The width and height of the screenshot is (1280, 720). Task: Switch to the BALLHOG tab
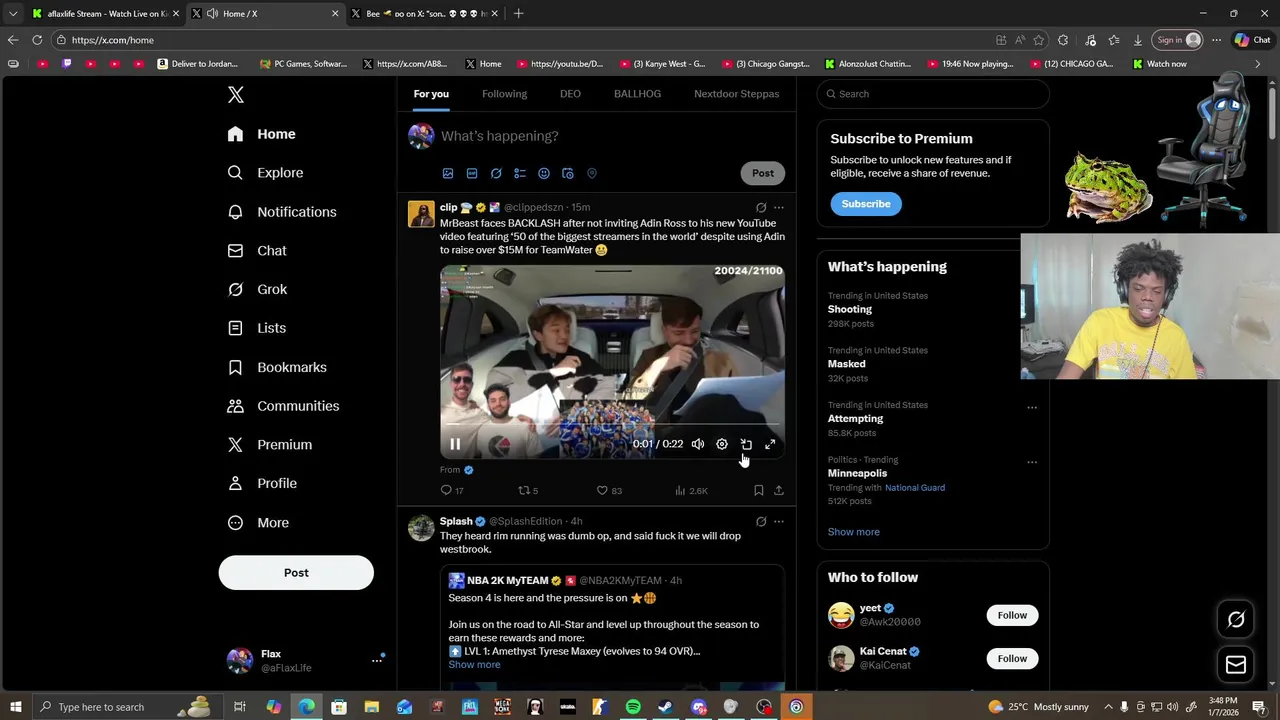pyautogui.click(x=637, y=94)
